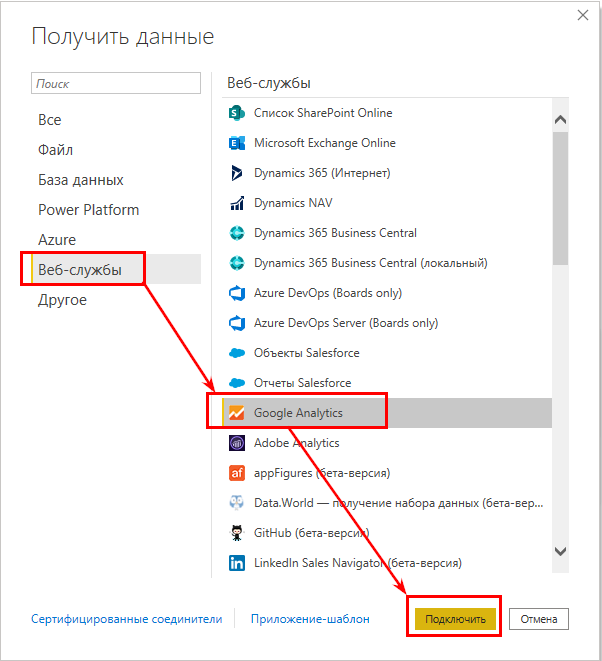The height and width of the screenshot is (661, 602).
Task: Choose the Microsoft Exchange Online icon
Action: point(236,143)
